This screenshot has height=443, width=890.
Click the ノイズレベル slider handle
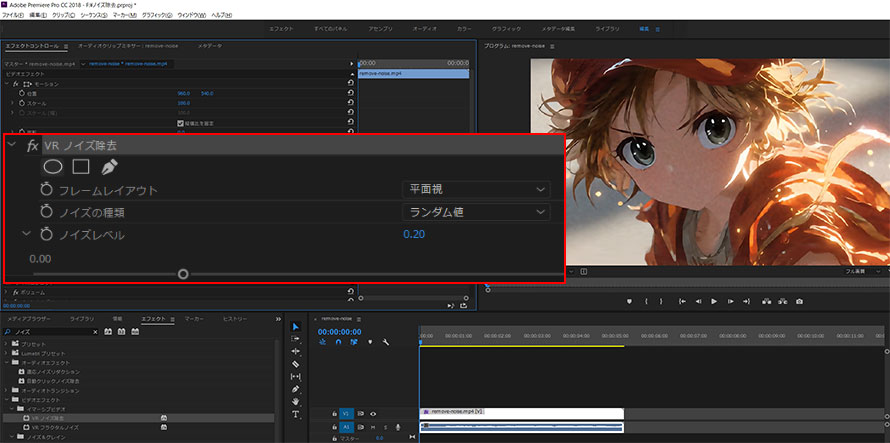(x=183, y=273)
